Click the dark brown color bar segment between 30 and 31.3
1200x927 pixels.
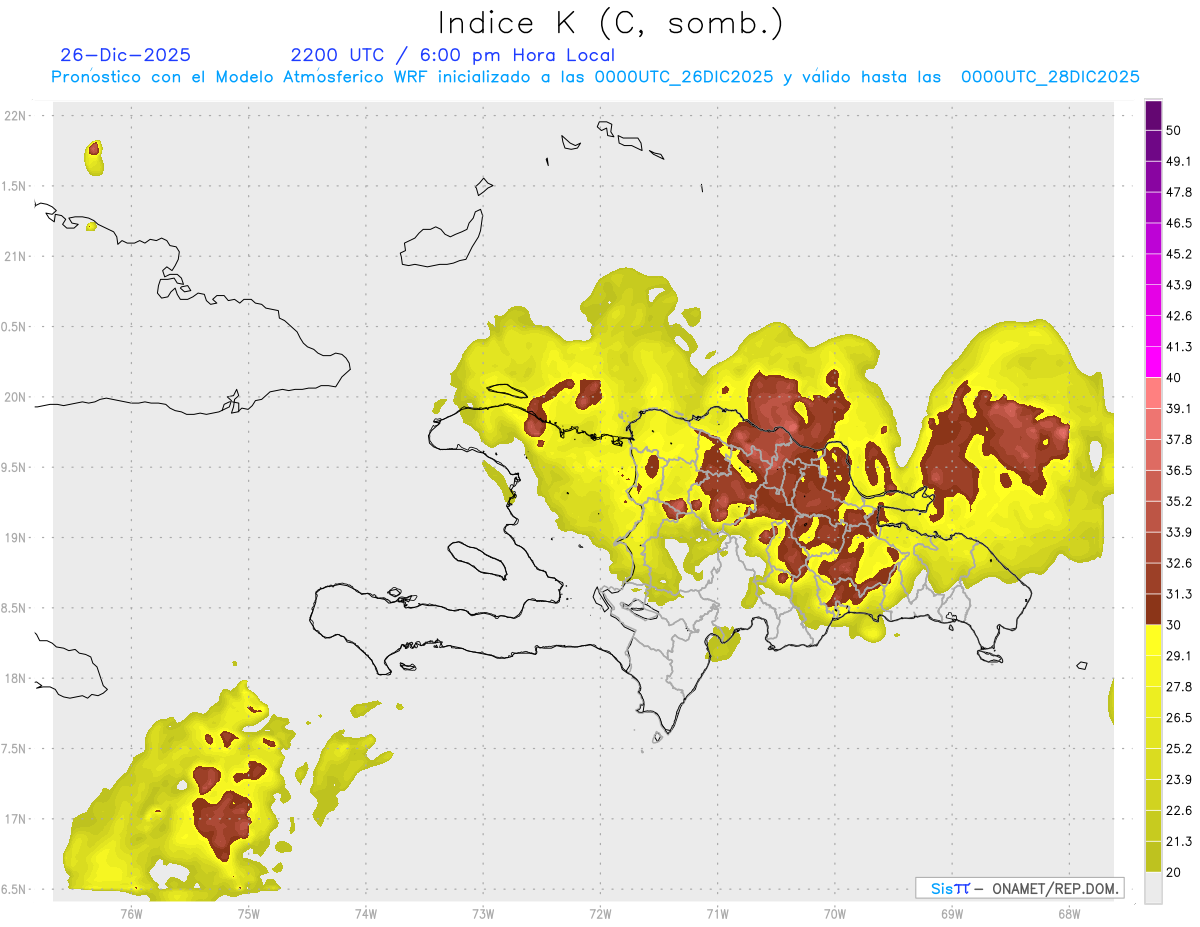pos(1153,610)
